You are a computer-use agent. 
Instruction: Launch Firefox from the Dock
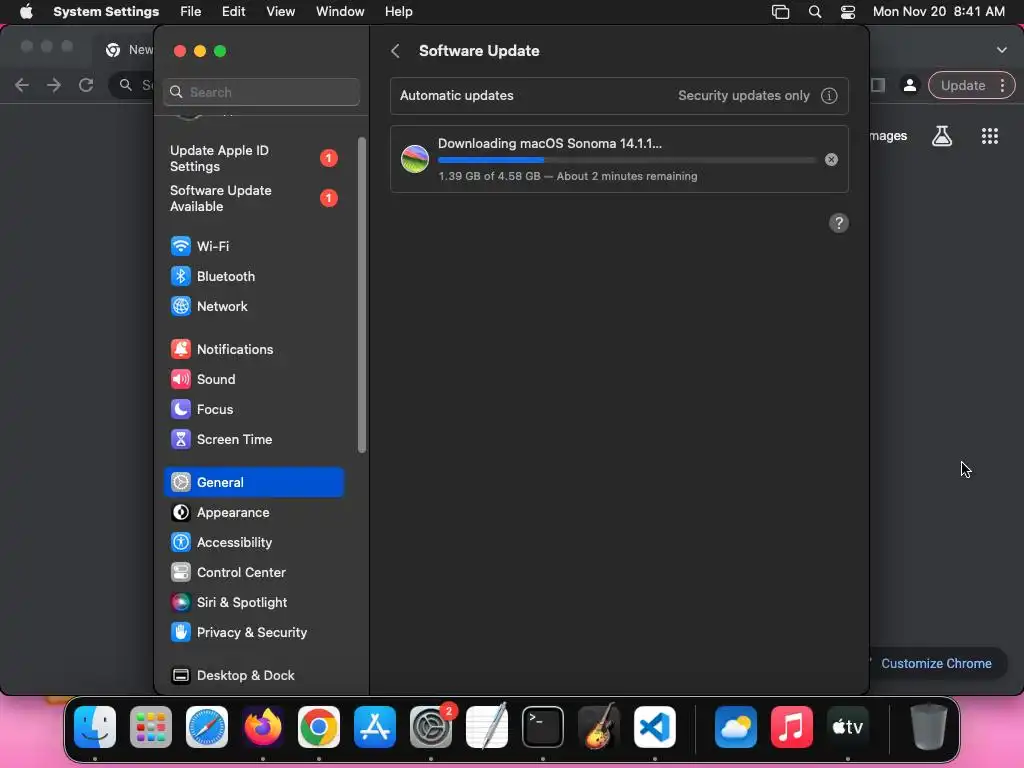(263, 727)
